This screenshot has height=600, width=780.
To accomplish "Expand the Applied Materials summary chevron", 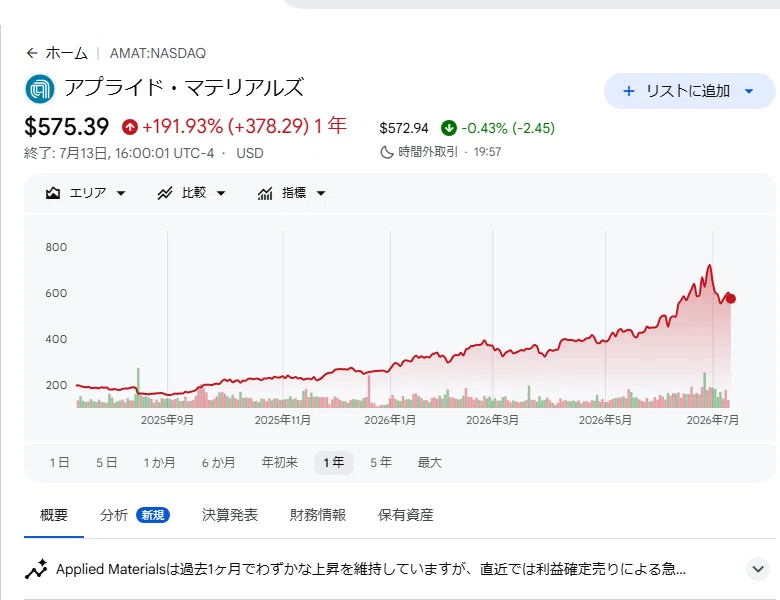I will coord(758,569).
